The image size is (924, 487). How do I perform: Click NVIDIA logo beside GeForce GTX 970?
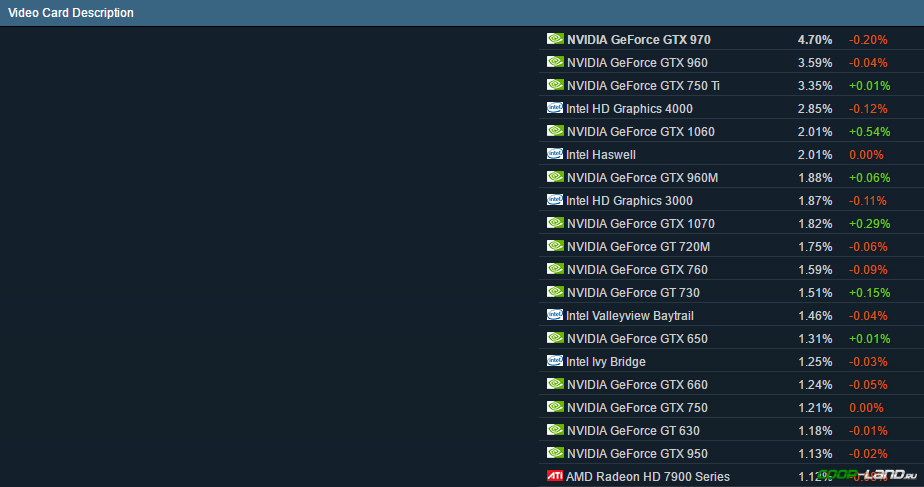click(555, 39)
